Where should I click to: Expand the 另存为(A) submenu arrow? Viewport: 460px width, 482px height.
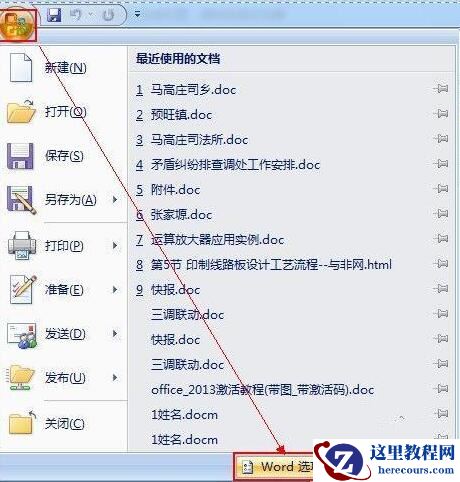point(115,200)
